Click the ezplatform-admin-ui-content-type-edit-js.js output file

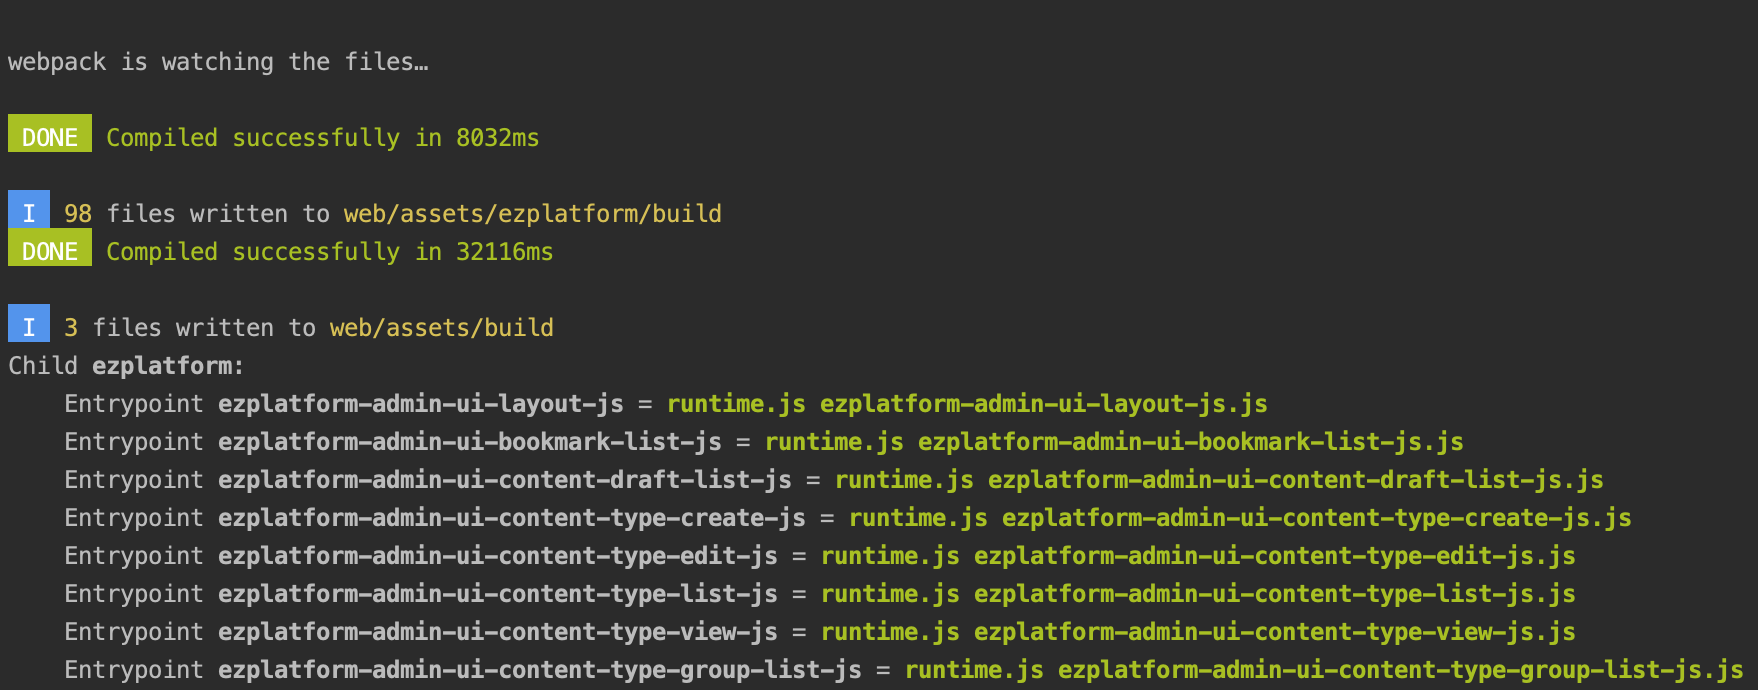(x=1274, y=556)
